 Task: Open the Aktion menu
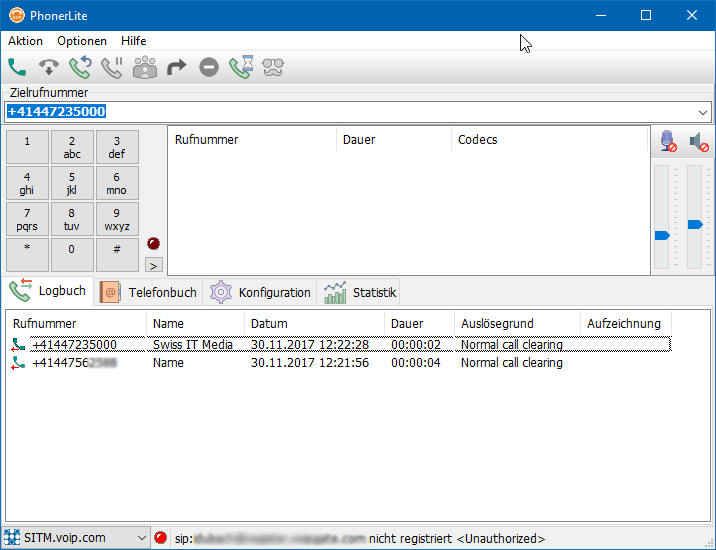point(25,41)
